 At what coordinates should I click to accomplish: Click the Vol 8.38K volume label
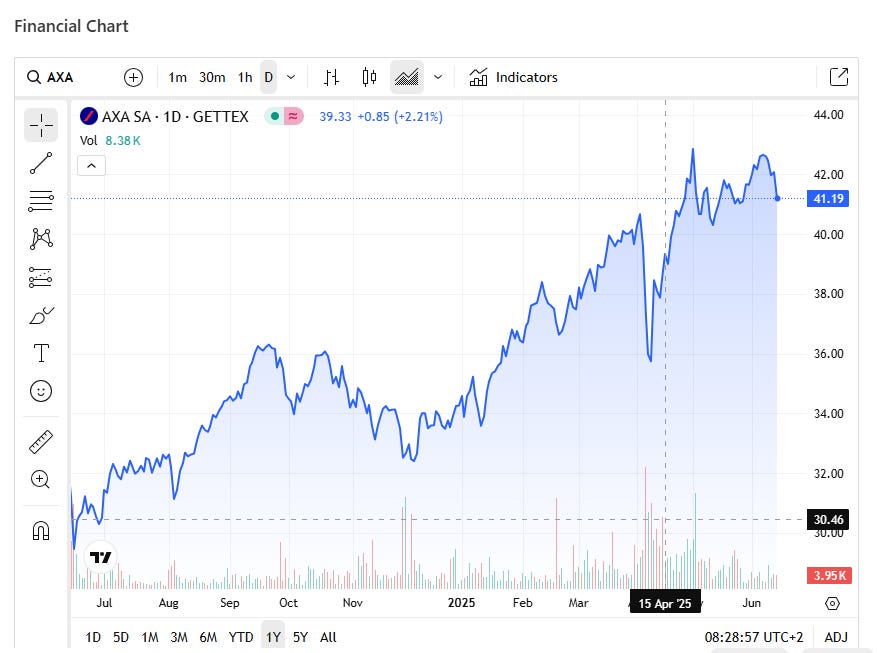tap(110, 140)
